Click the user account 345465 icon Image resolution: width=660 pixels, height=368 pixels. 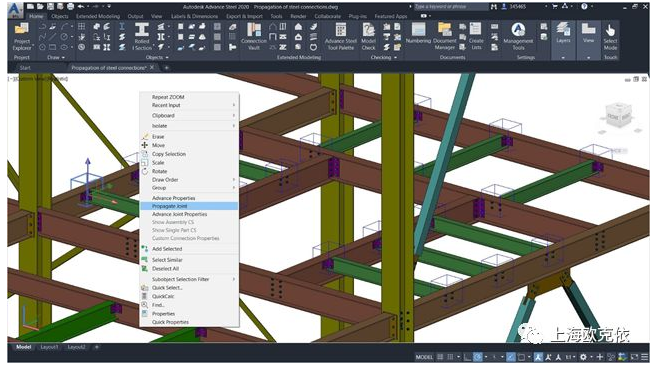point(504,7)
